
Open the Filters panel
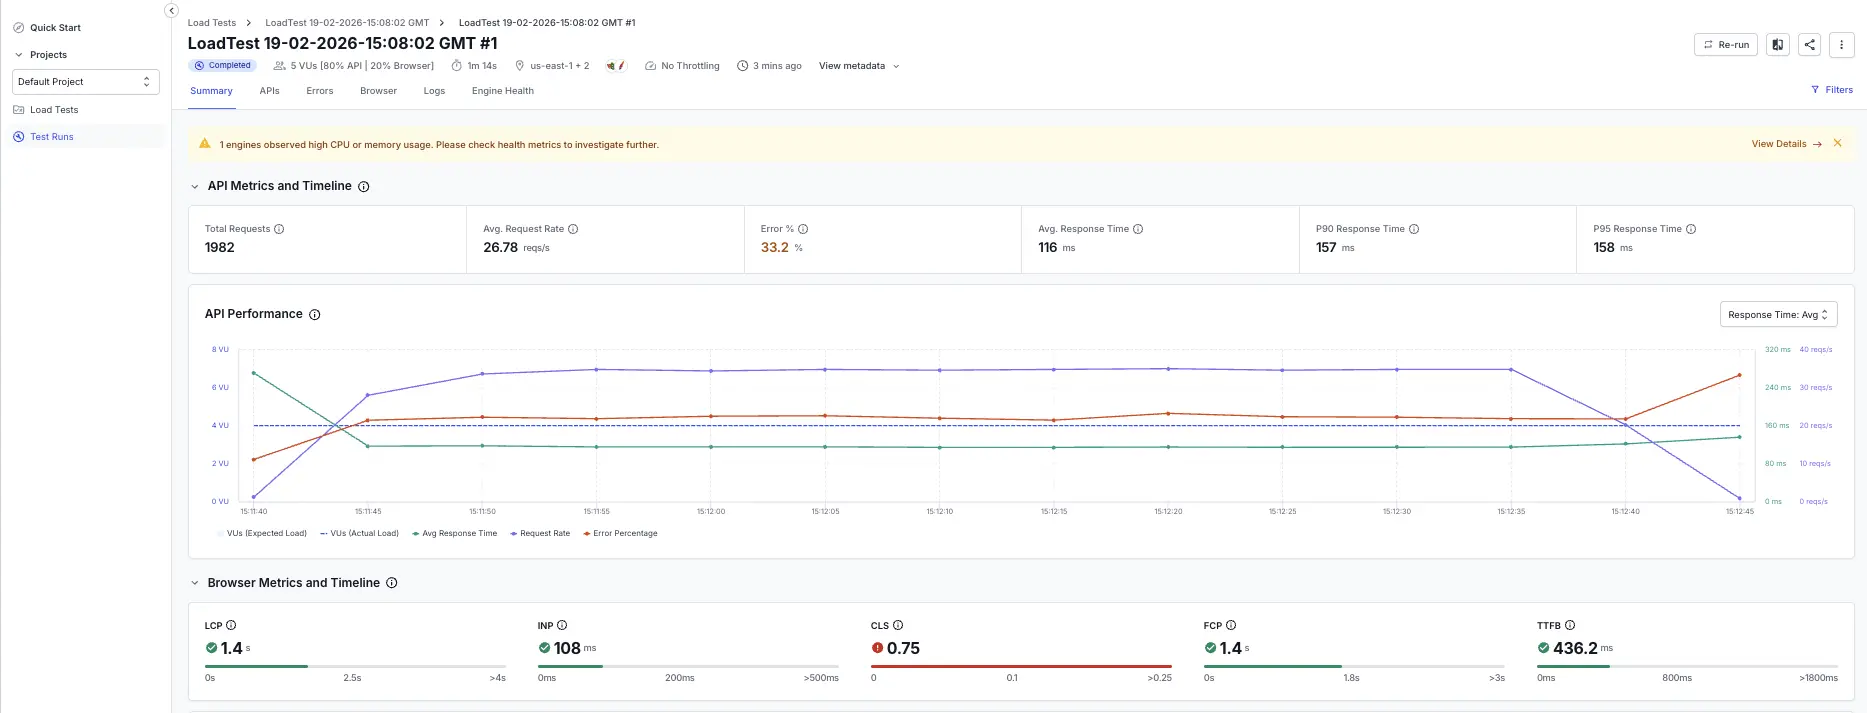[1832, 90]
